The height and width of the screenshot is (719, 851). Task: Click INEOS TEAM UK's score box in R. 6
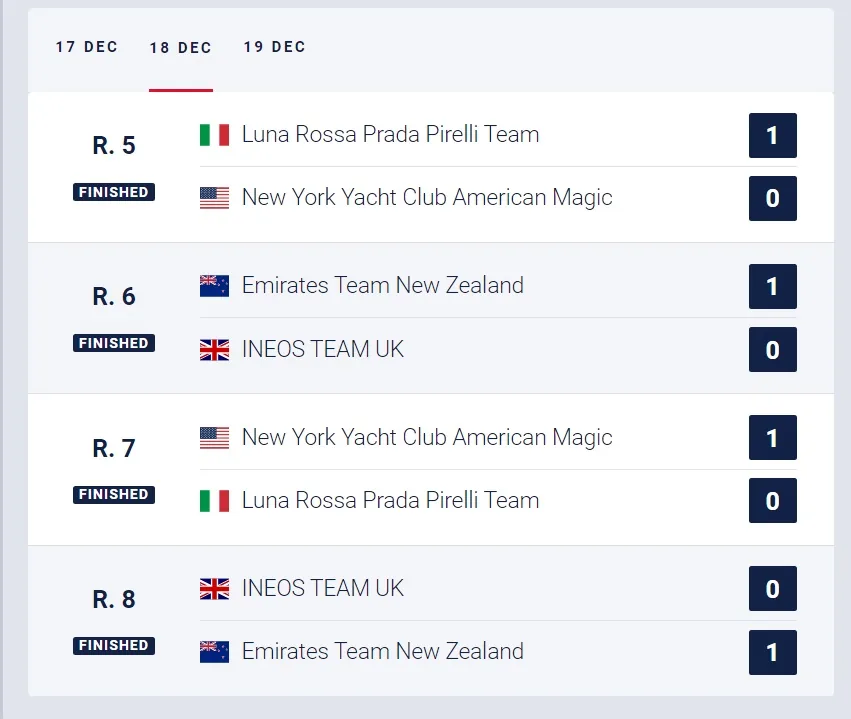point(773,349)
